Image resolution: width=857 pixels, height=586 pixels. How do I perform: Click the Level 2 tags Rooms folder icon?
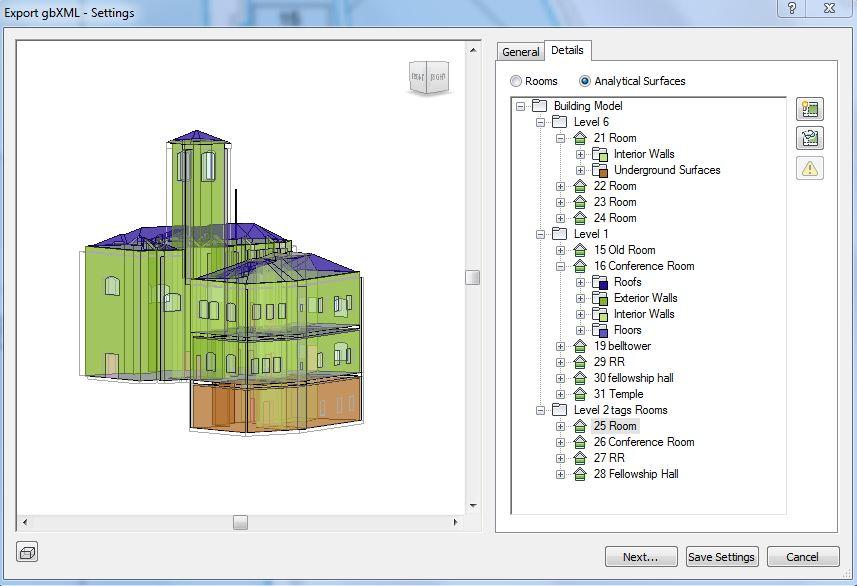coord(559,410)
